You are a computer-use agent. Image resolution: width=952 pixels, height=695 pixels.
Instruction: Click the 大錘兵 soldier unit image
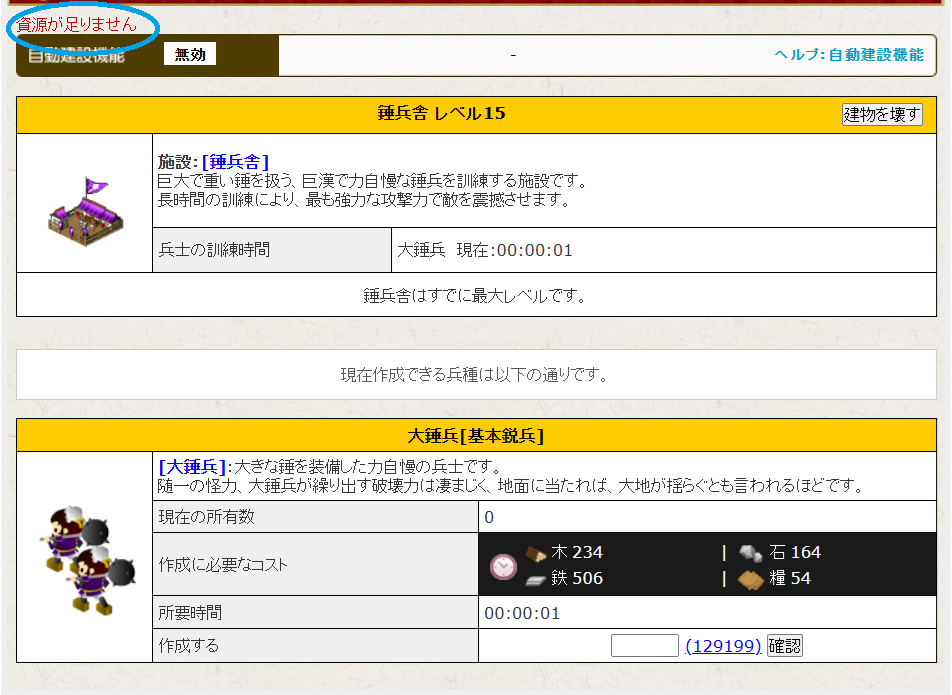point(84,556)
